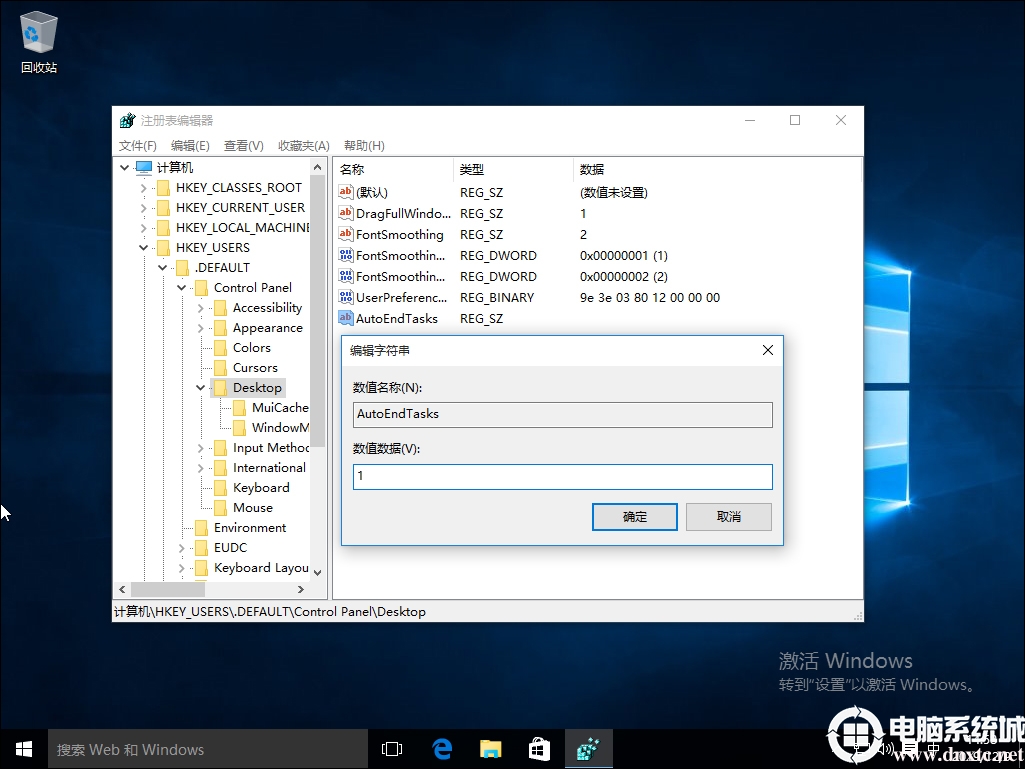Click the HKEY_CLASSES_ROOT folder icon
Image resolution: width=1025 pixels, height=769 pixels.
tap(163, 188)
